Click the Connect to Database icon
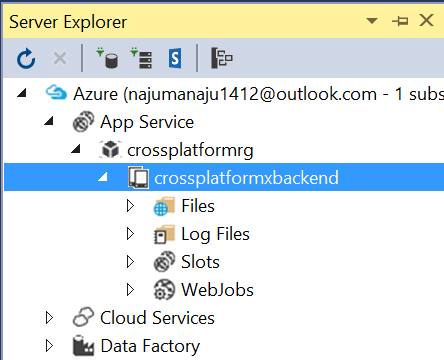This screenshot has width=444, height=360. click(107, 58)
